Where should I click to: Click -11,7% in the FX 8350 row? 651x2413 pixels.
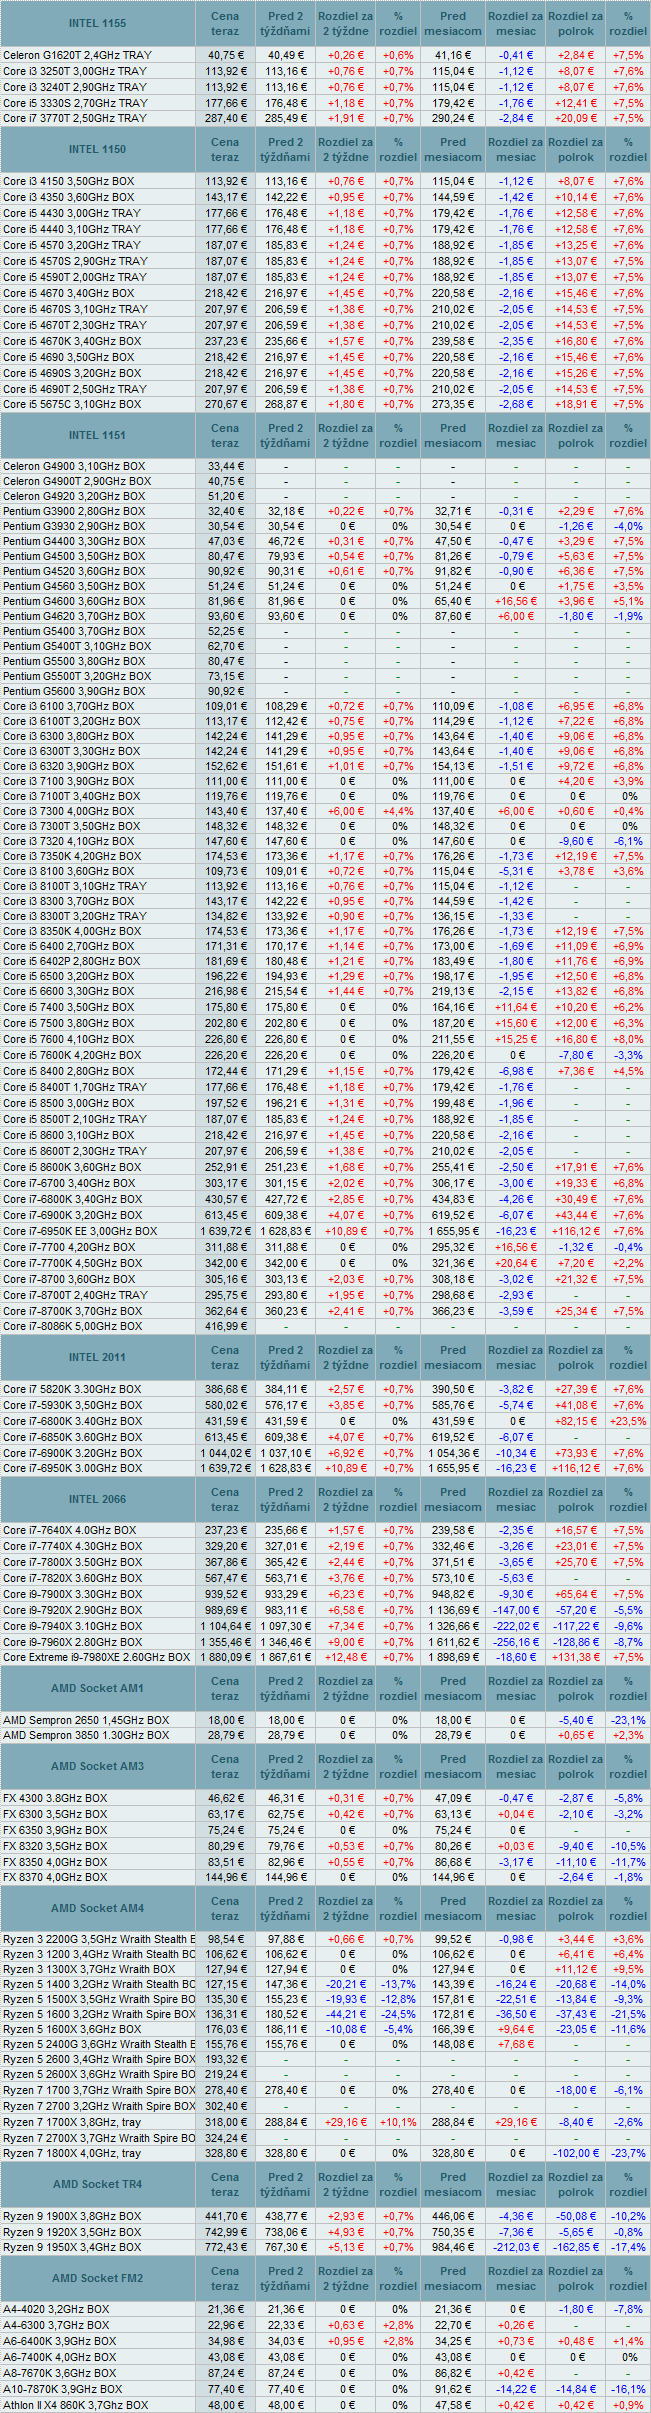click(628, 1862)
